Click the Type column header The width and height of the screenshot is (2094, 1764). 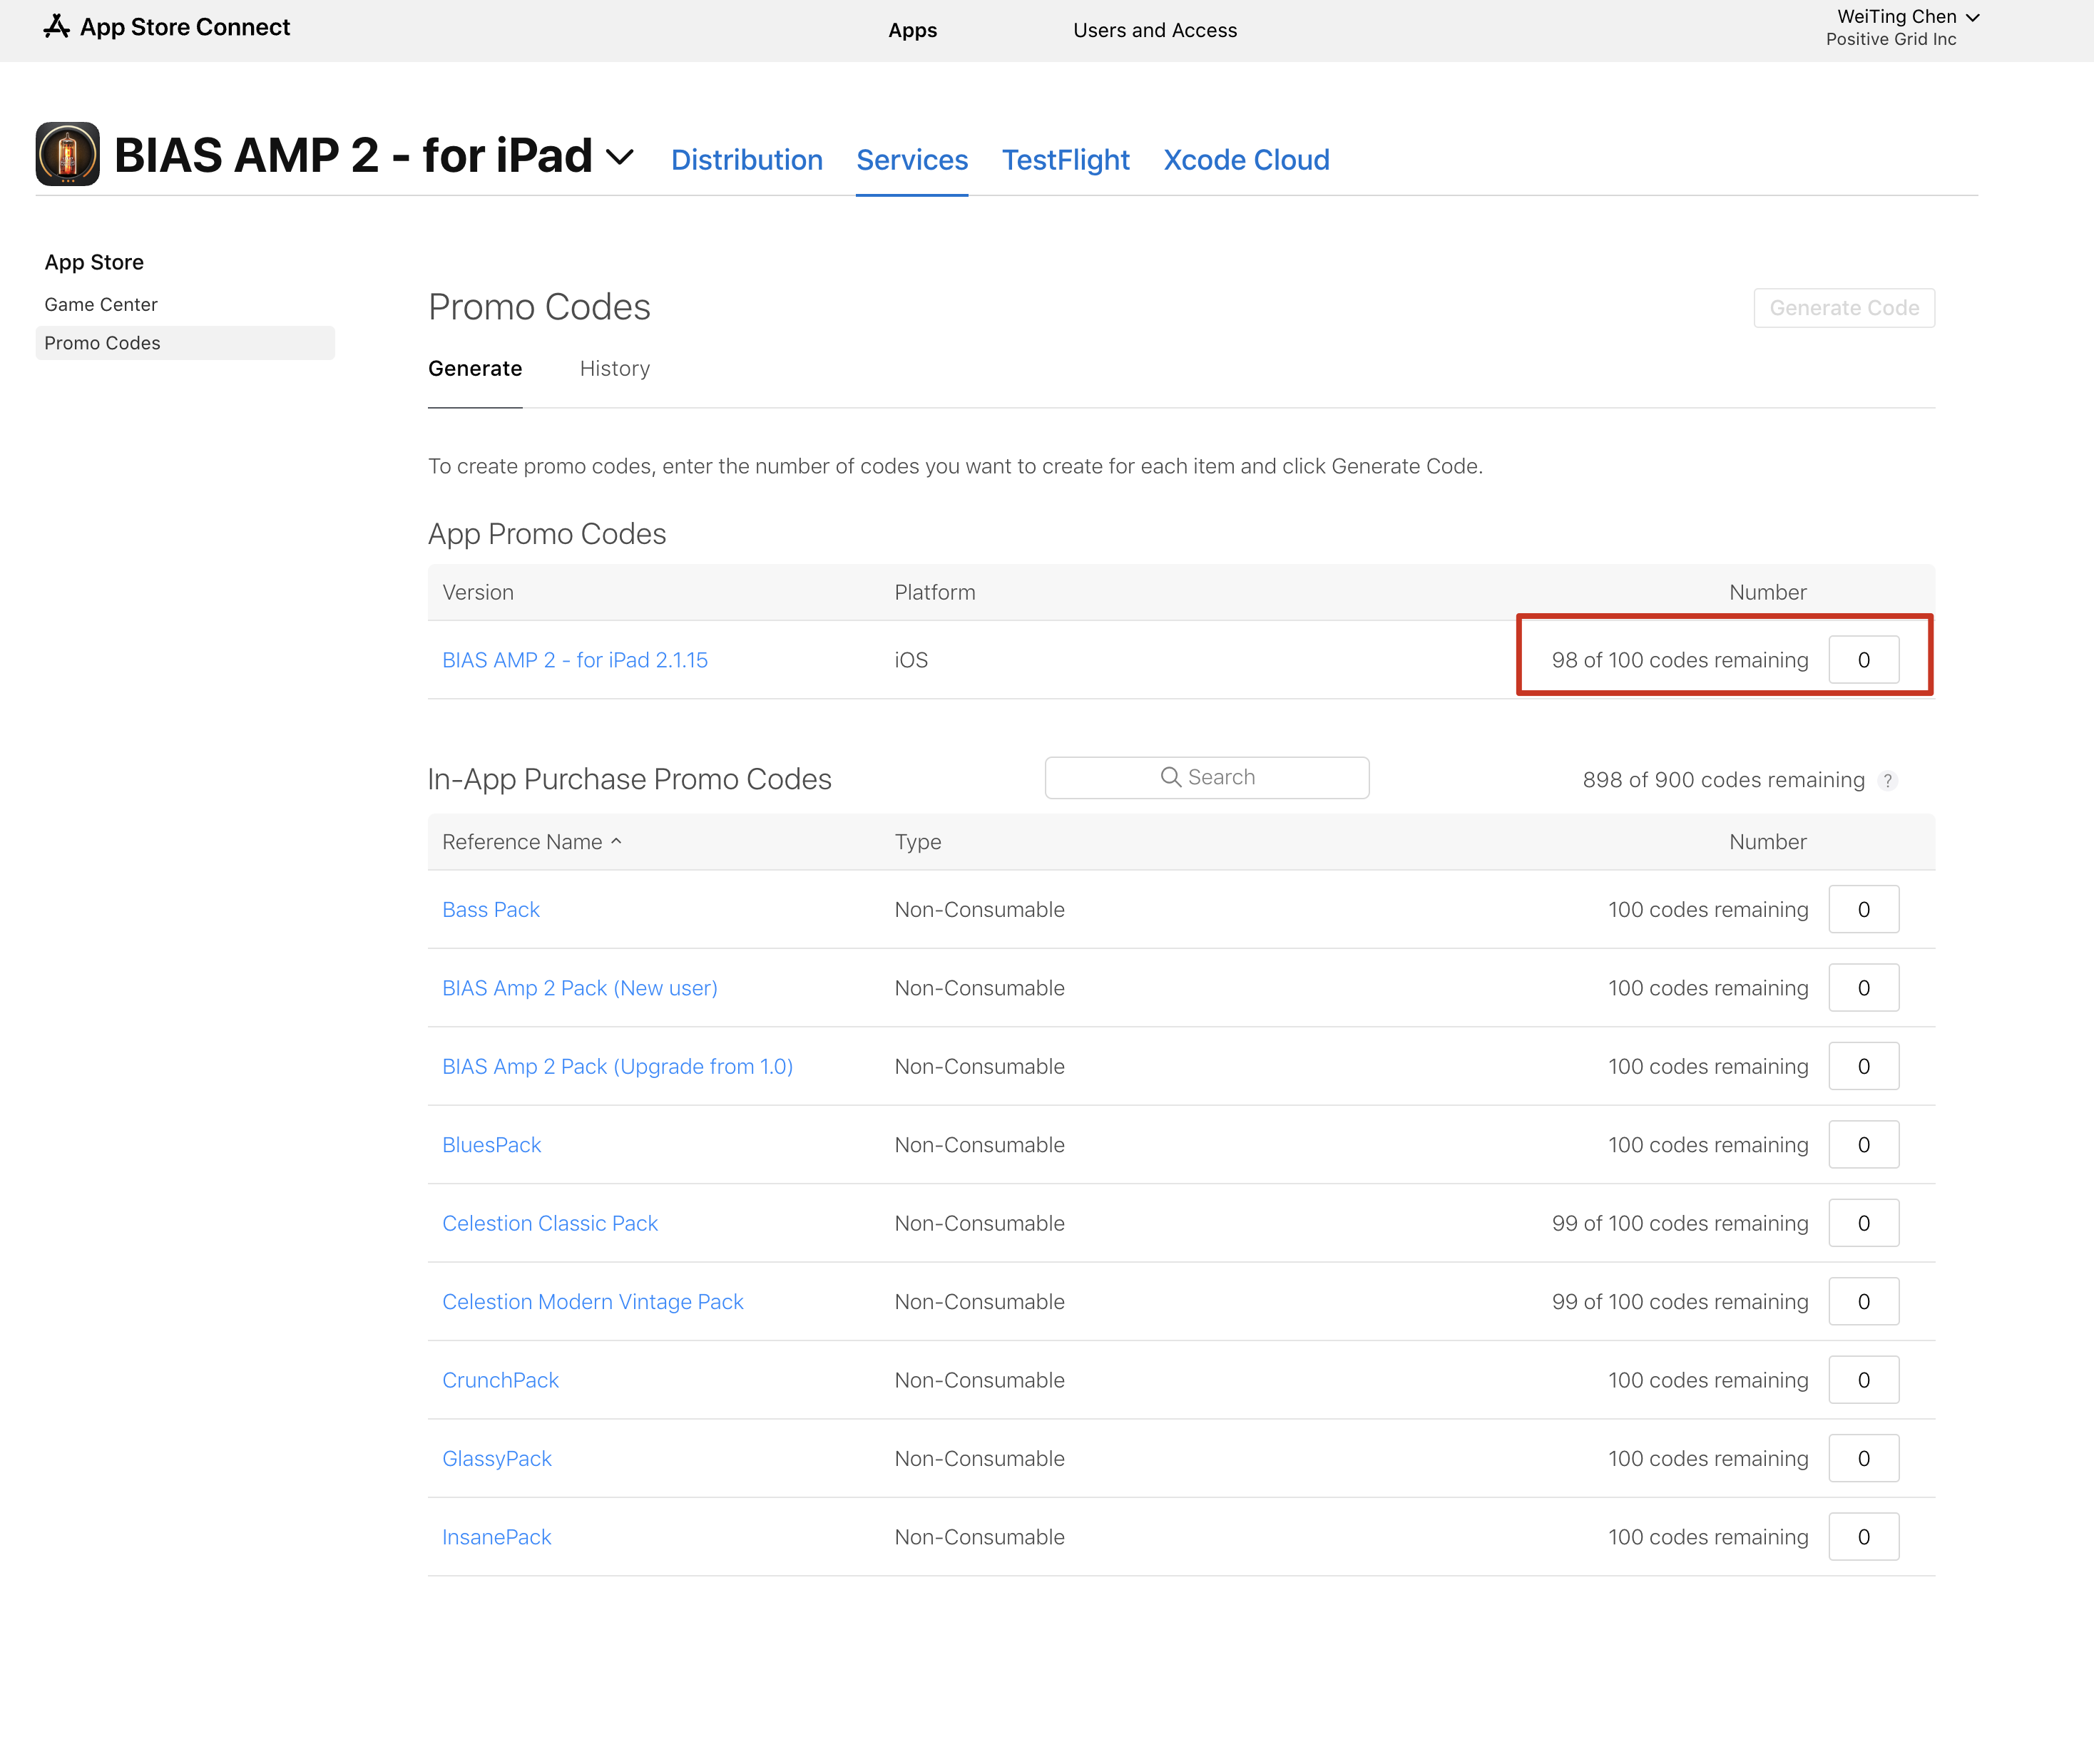918,842
